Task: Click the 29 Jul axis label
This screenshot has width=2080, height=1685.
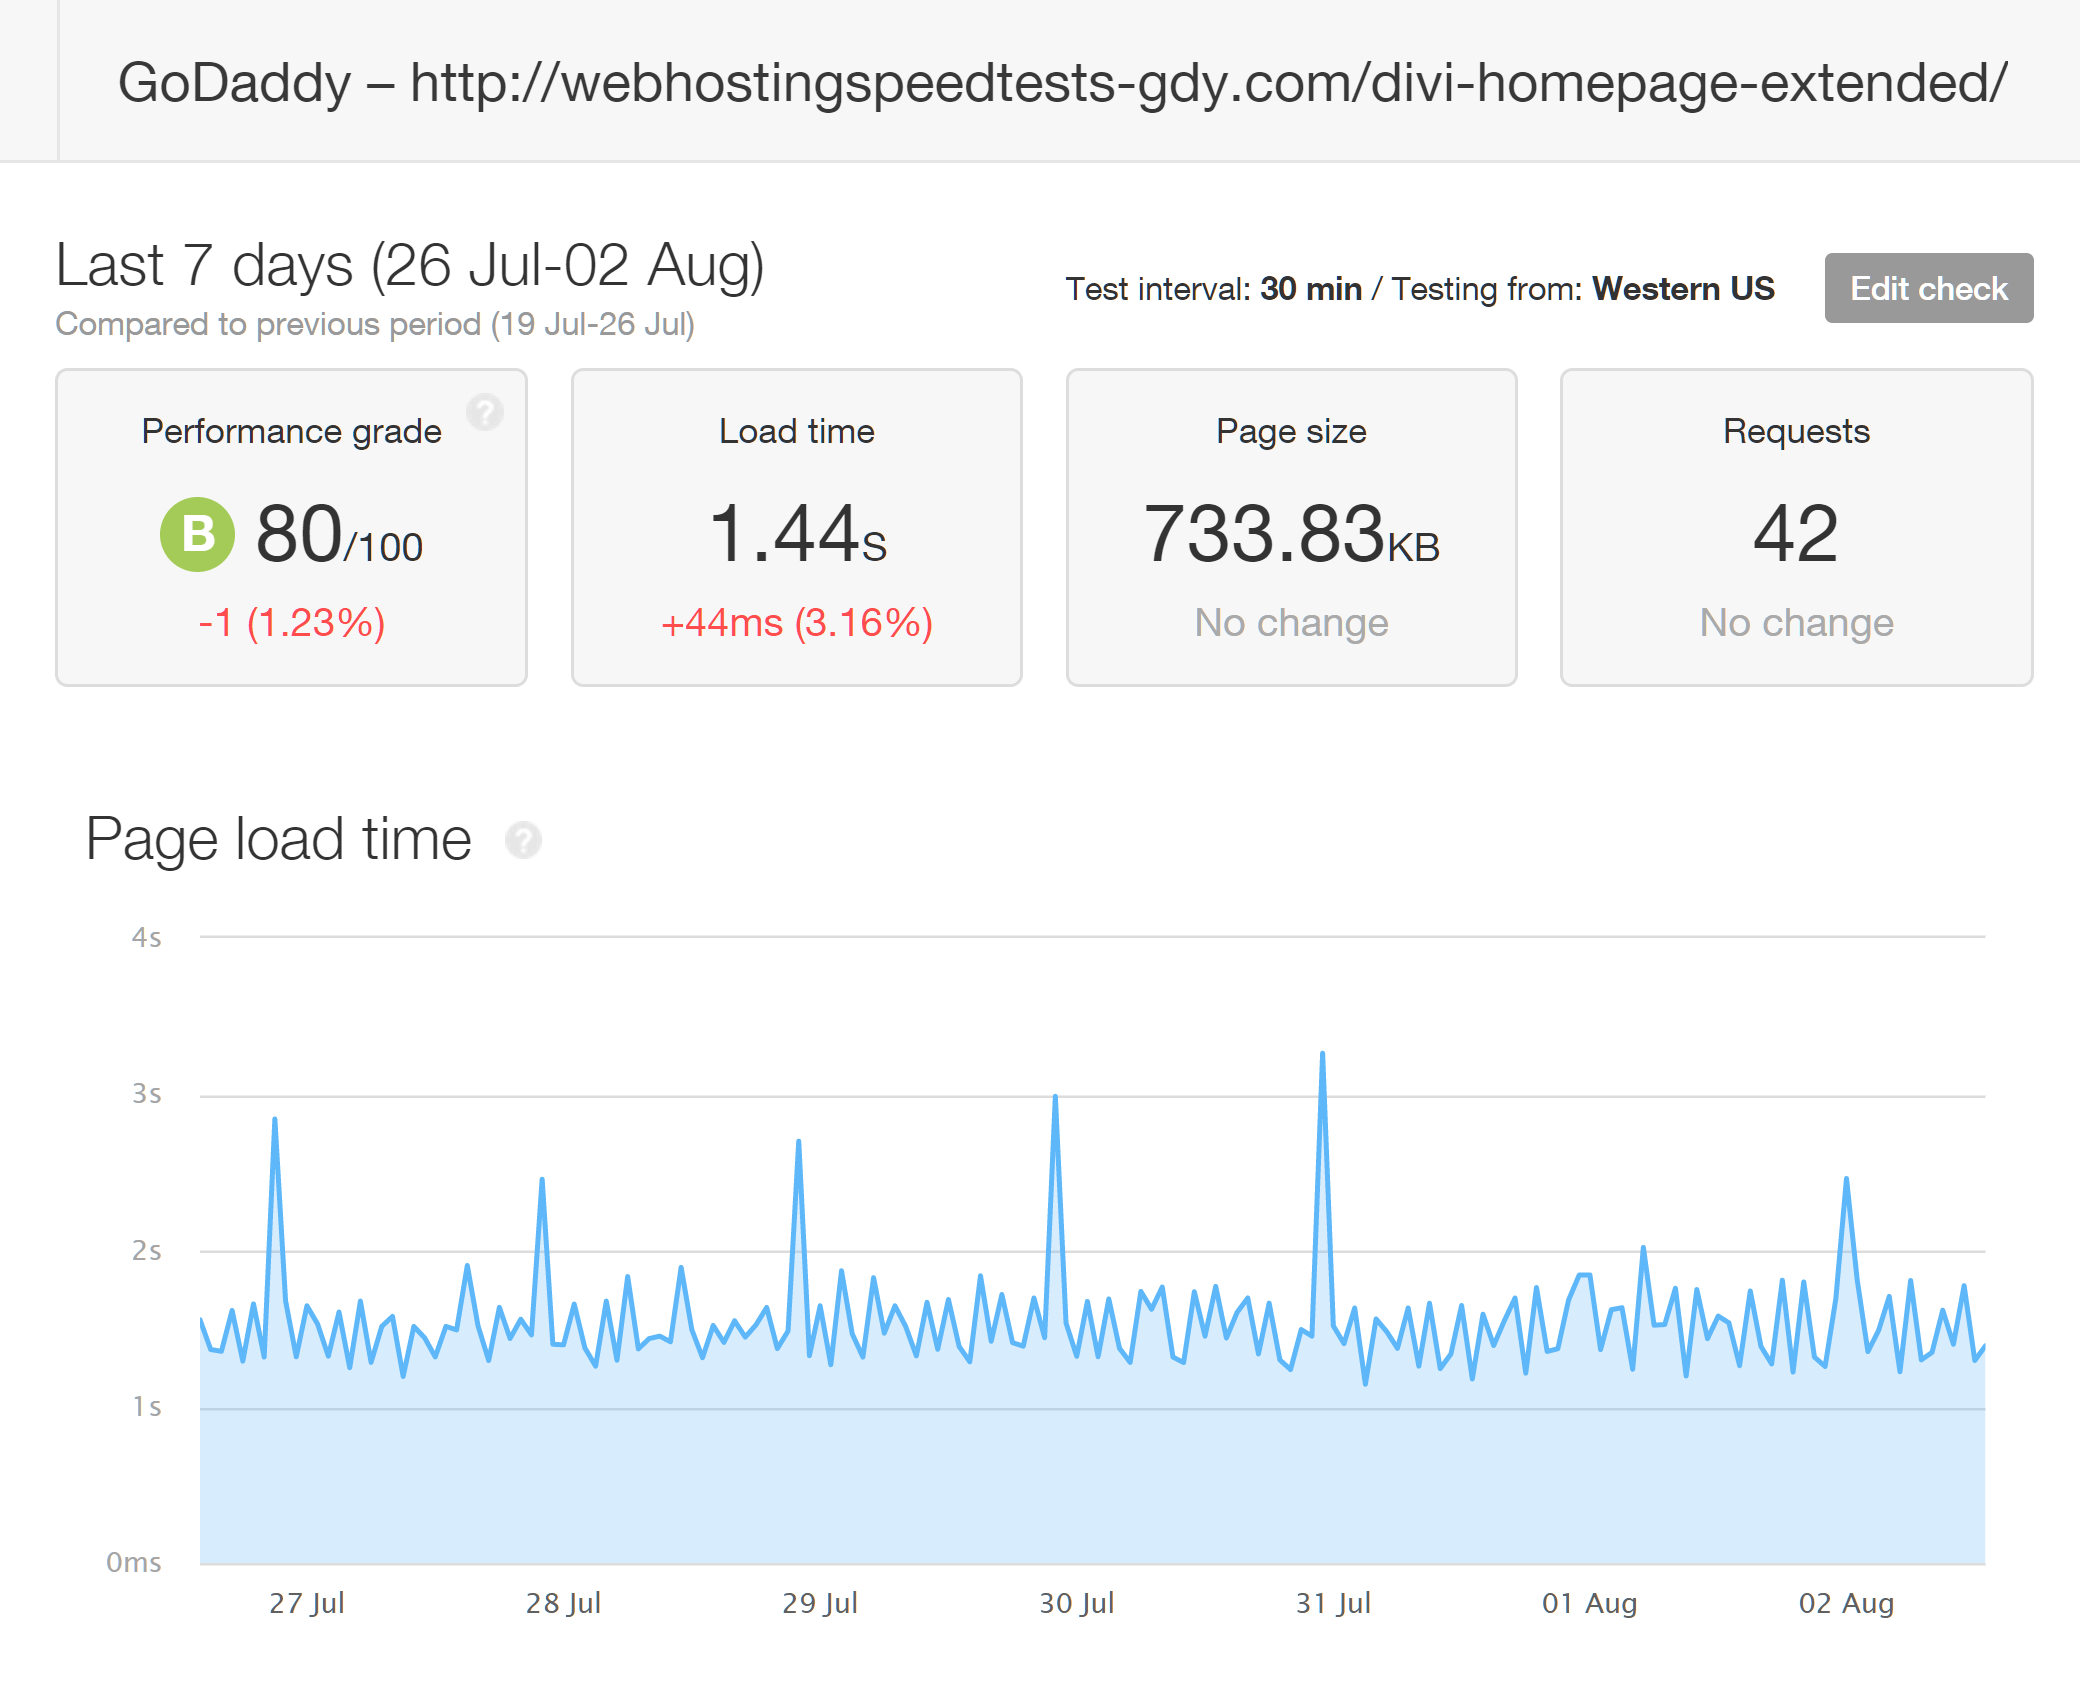Action: pyautogui.click(x=820, y=1603)
